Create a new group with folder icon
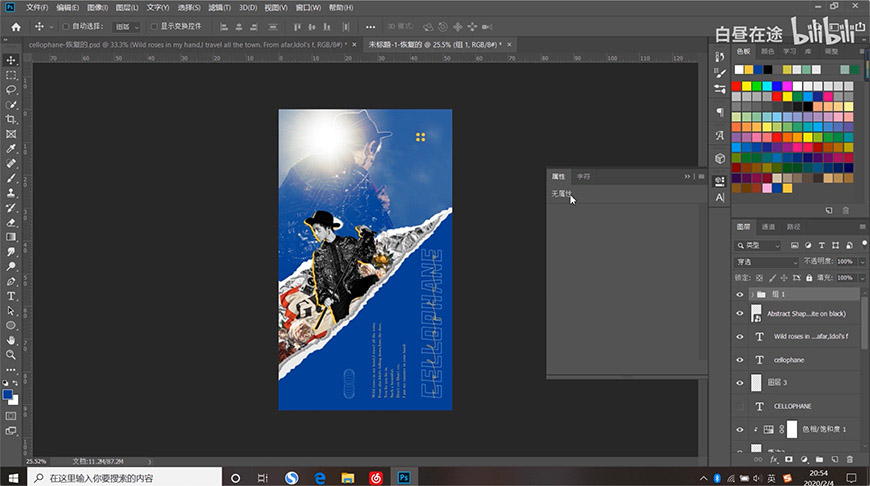Screen dimensions: 870x486 click(x=820, y=459)
